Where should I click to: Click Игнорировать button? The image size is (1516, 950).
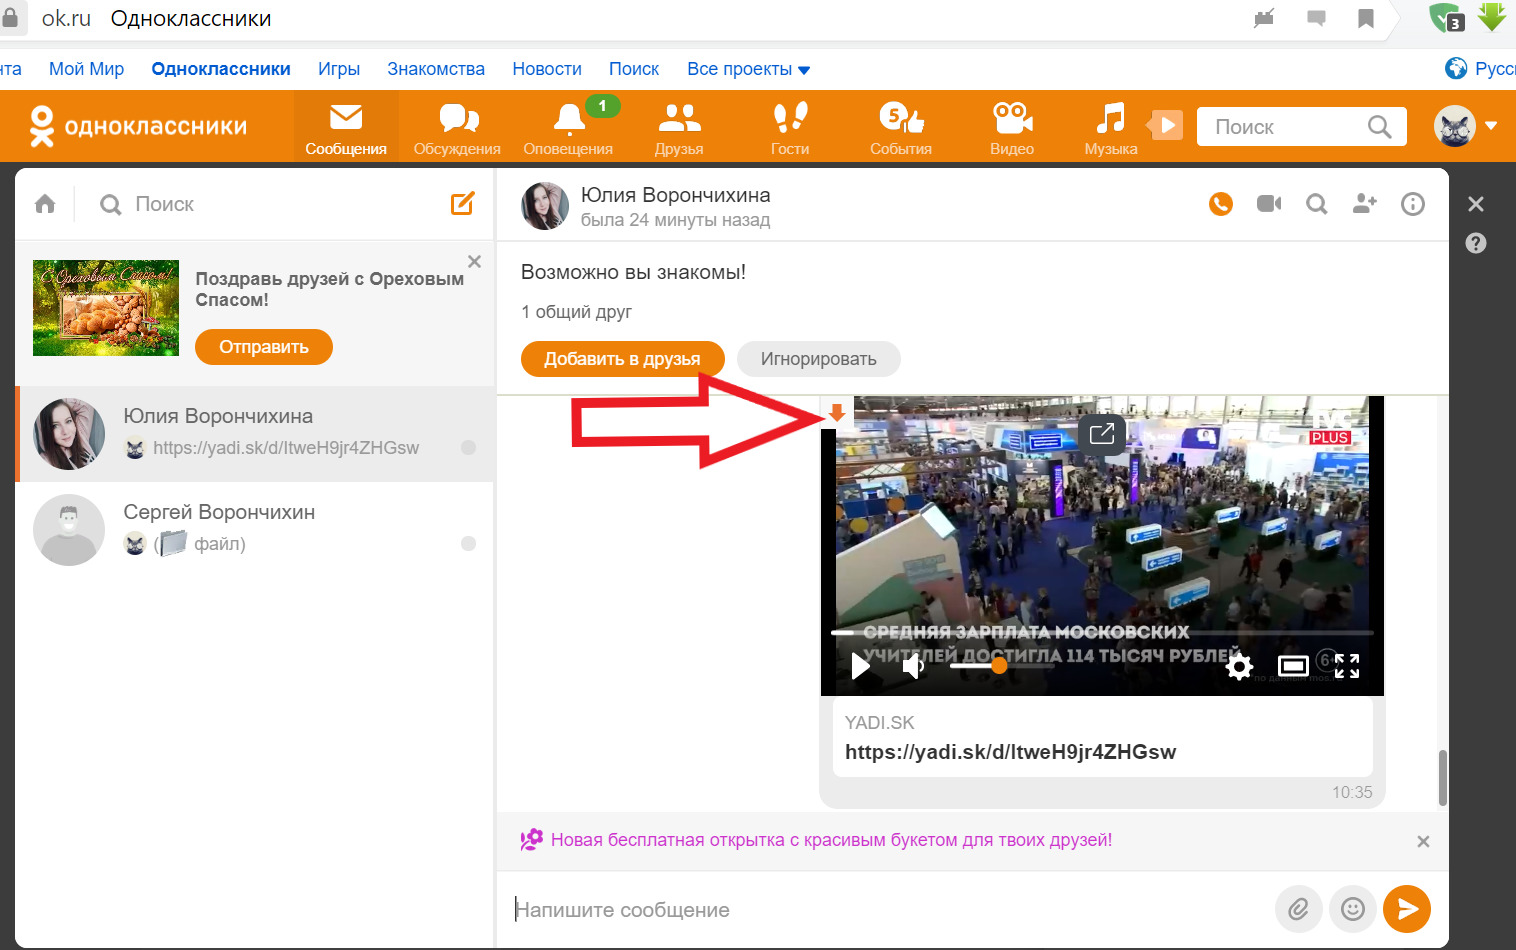click(x=818, y=359)
